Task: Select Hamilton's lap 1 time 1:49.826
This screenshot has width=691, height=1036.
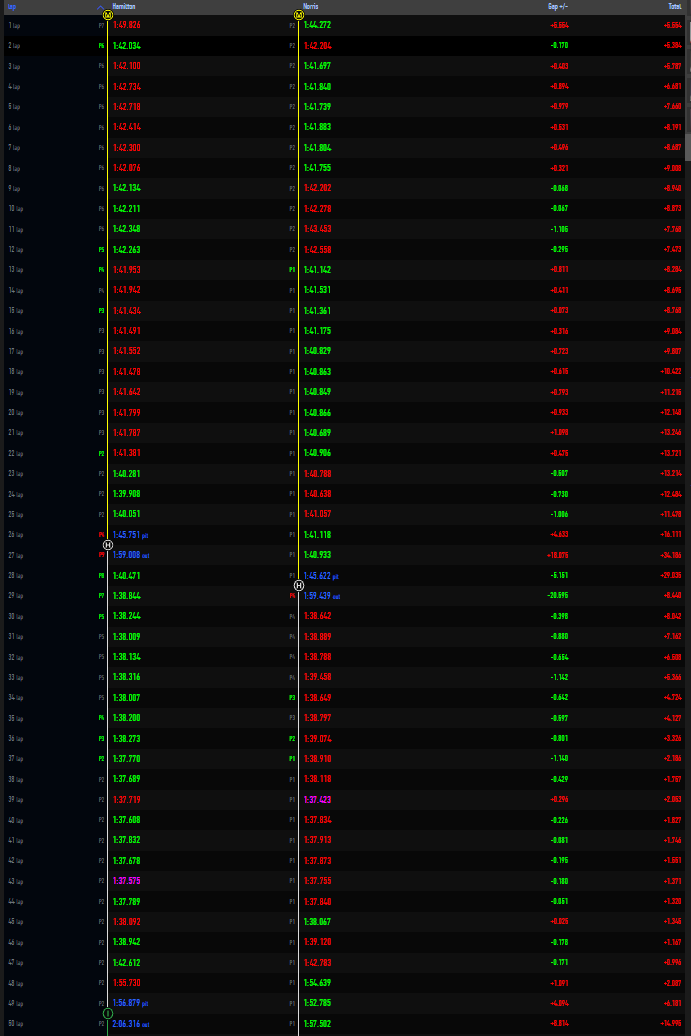Action: [127, 25]
